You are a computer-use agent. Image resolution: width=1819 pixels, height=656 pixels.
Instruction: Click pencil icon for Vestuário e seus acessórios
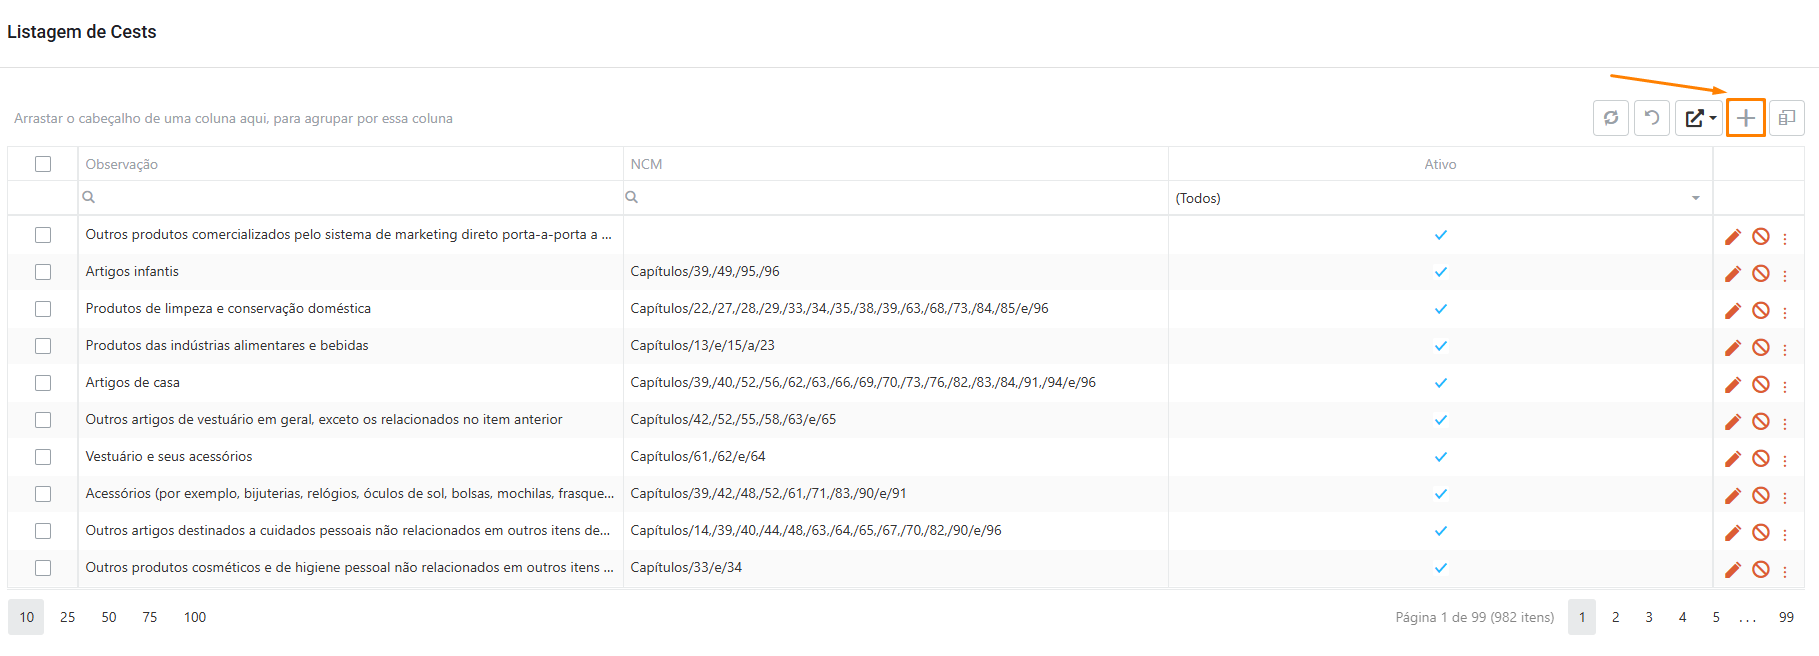(1732, 458)
